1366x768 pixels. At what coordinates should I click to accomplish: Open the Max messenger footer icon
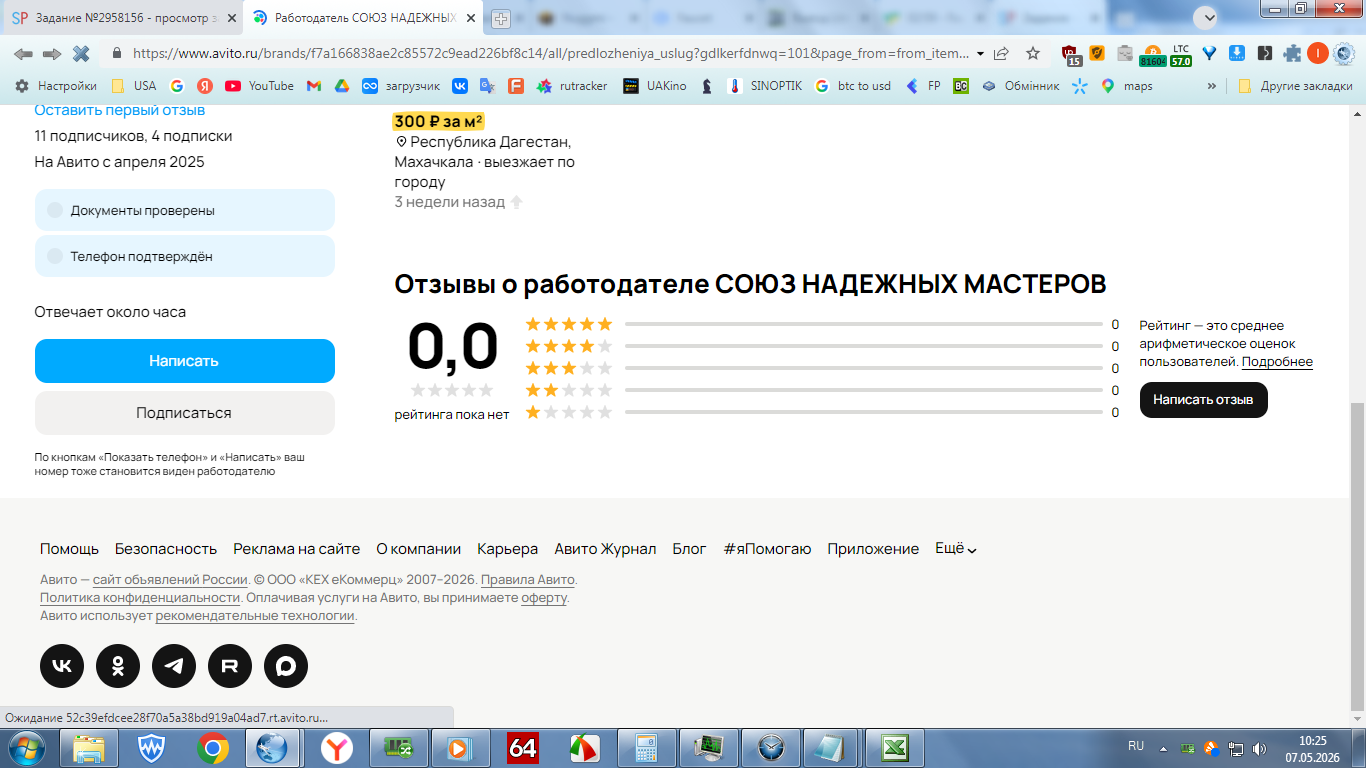(286, 666)
